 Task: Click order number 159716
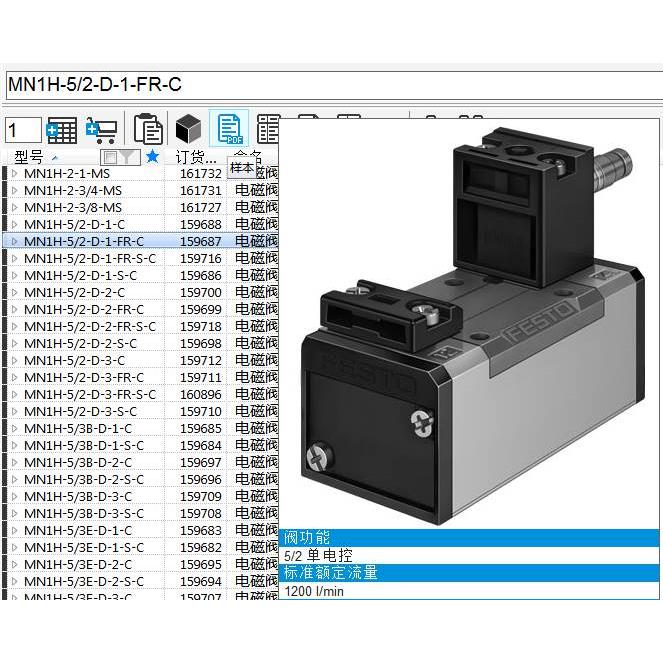(x=201, y=258)
